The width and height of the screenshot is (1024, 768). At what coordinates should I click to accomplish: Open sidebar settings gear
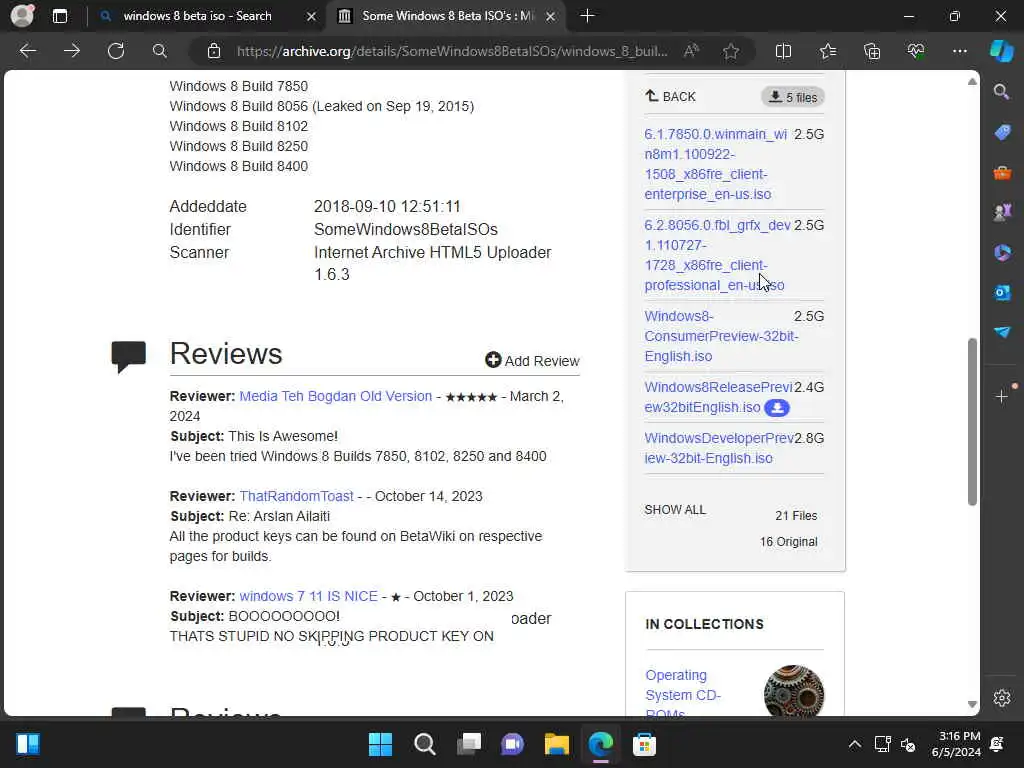pos(1002,698)
